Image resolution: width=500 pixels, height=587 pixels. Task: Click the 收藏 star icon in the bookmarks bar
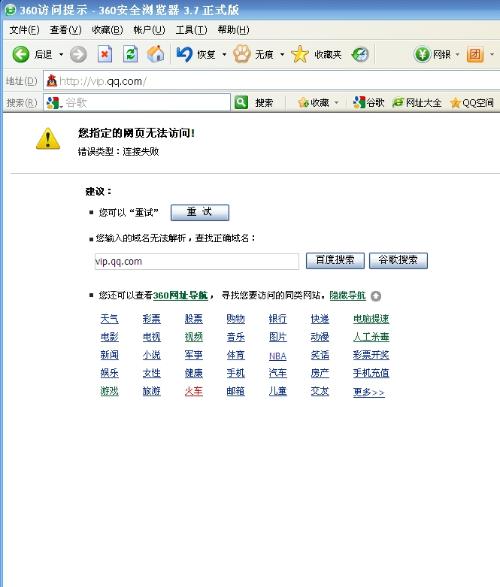tap(303, 103)
